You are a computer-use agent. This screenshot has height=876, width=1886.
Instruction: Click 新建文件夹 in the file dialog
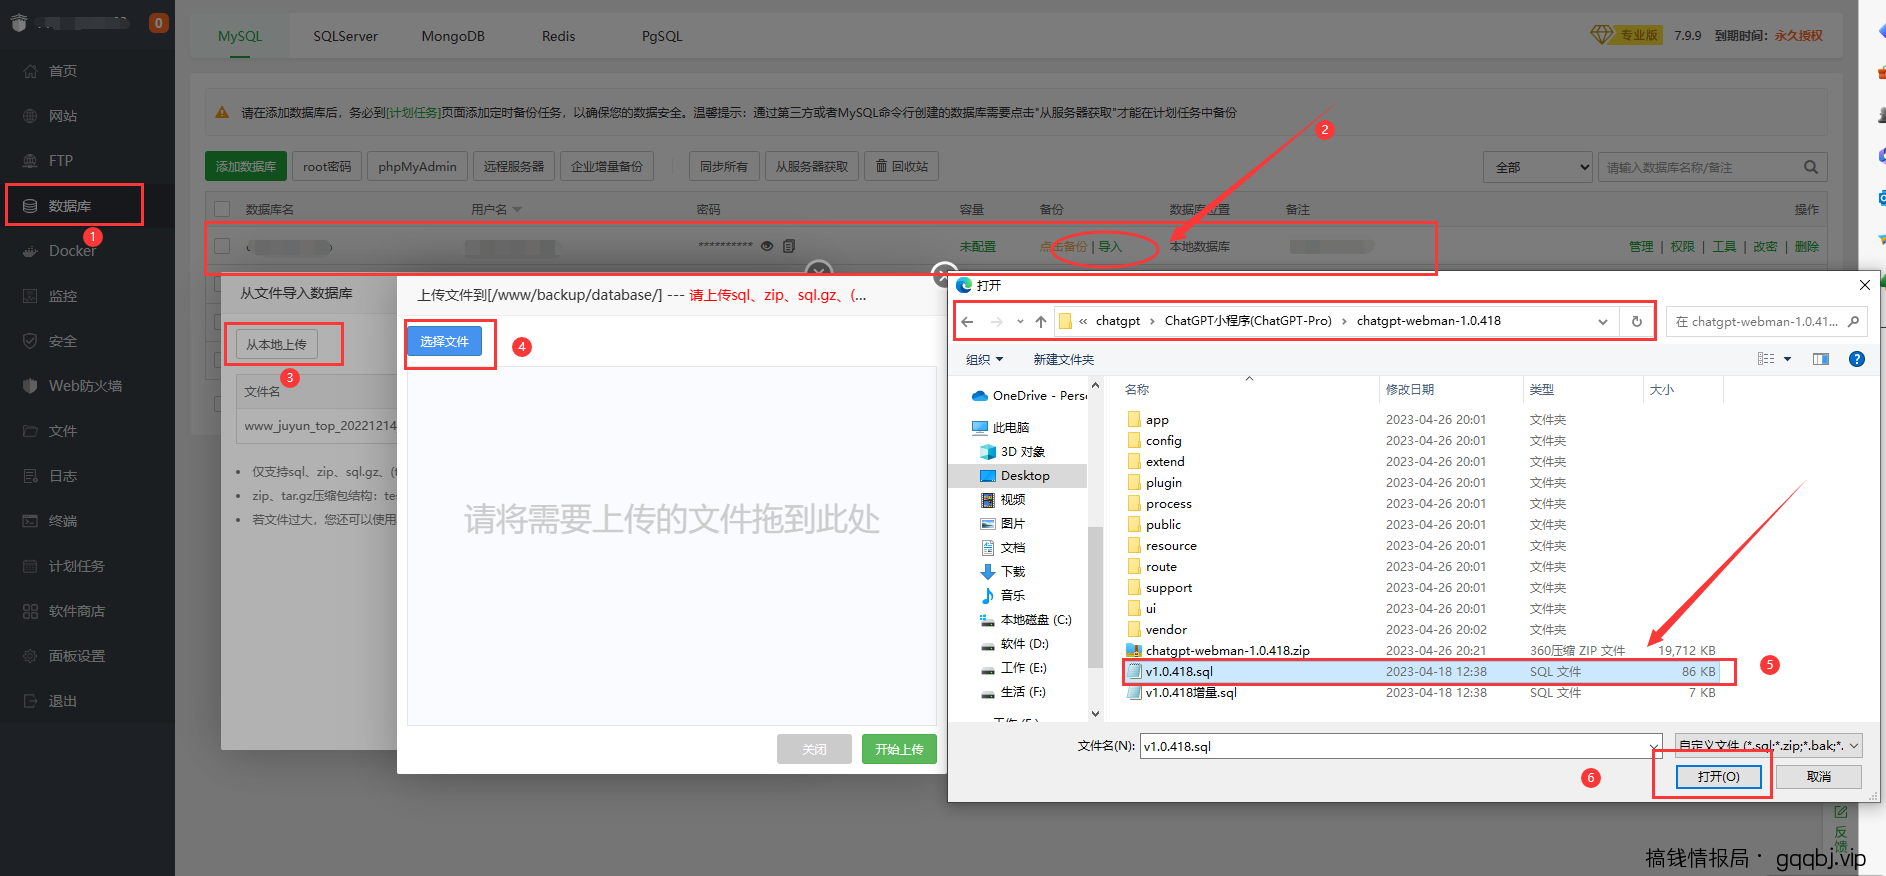[1063, 359]
